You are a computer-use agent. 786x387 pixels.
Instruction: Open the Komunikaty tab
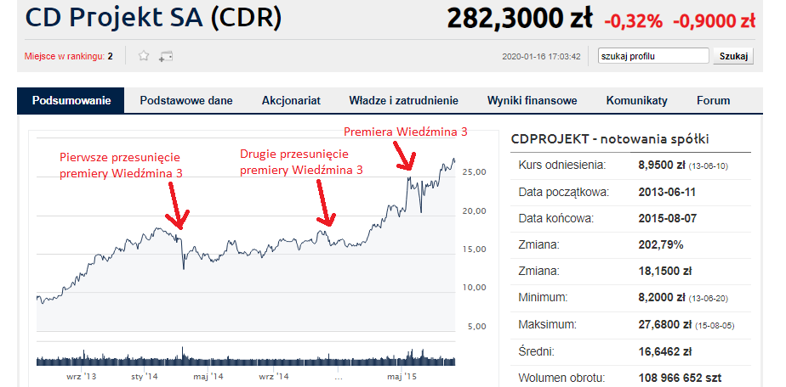(637, 101)
